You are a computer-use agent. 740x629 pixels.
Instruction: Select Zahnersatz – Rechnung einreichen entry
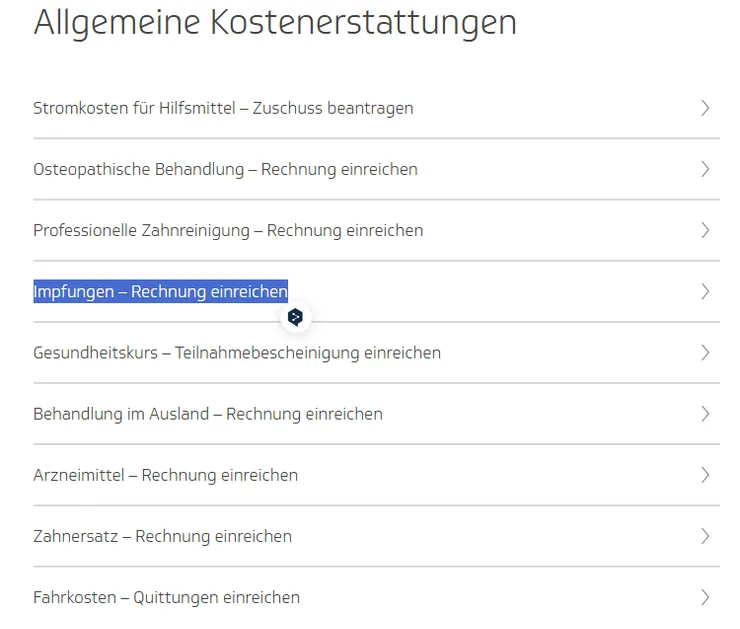coord(162,536)
